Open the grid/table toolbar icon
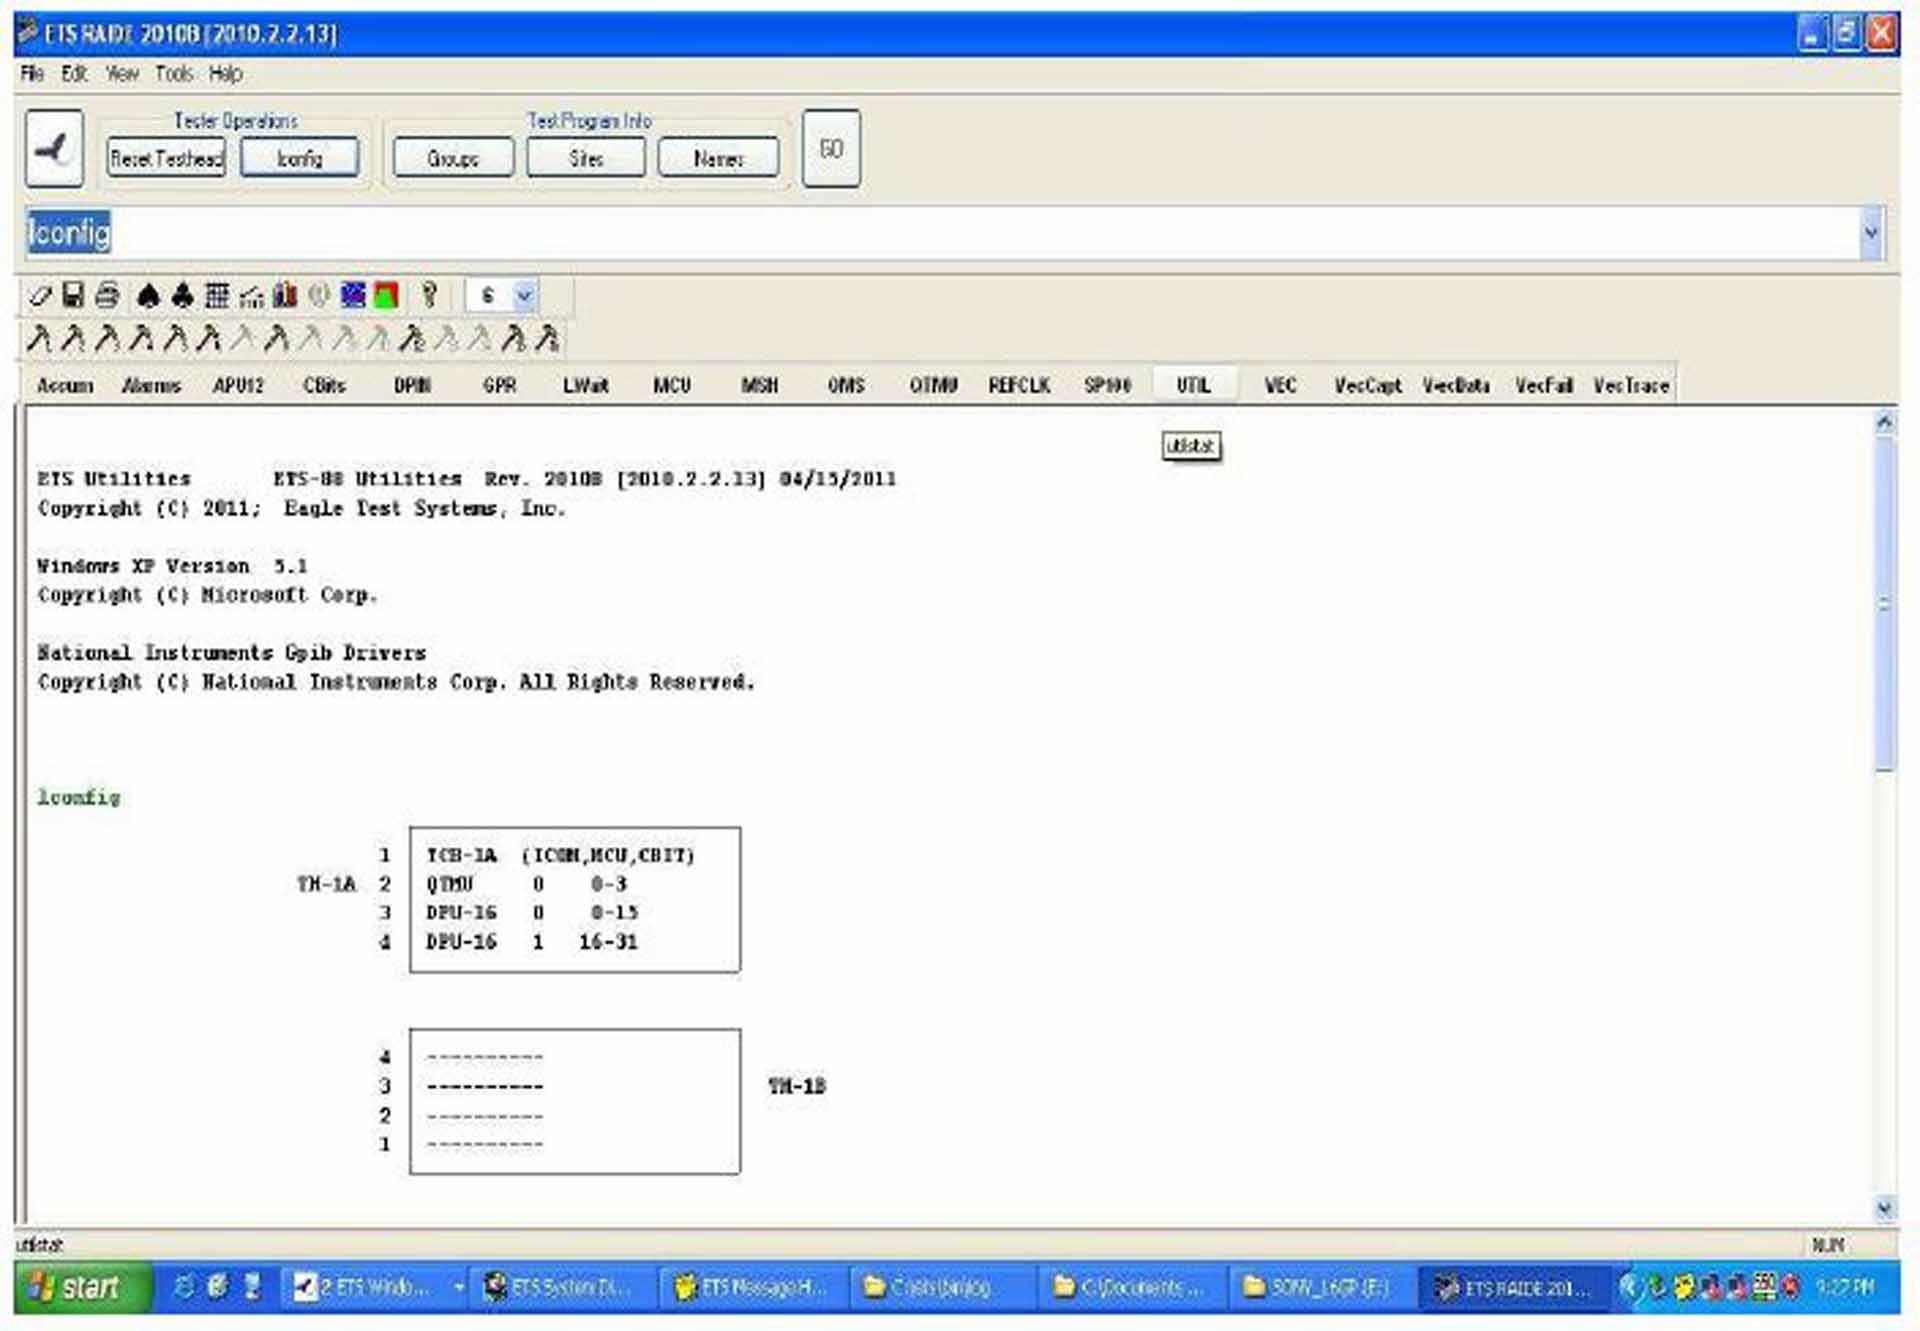 point(217,296)
